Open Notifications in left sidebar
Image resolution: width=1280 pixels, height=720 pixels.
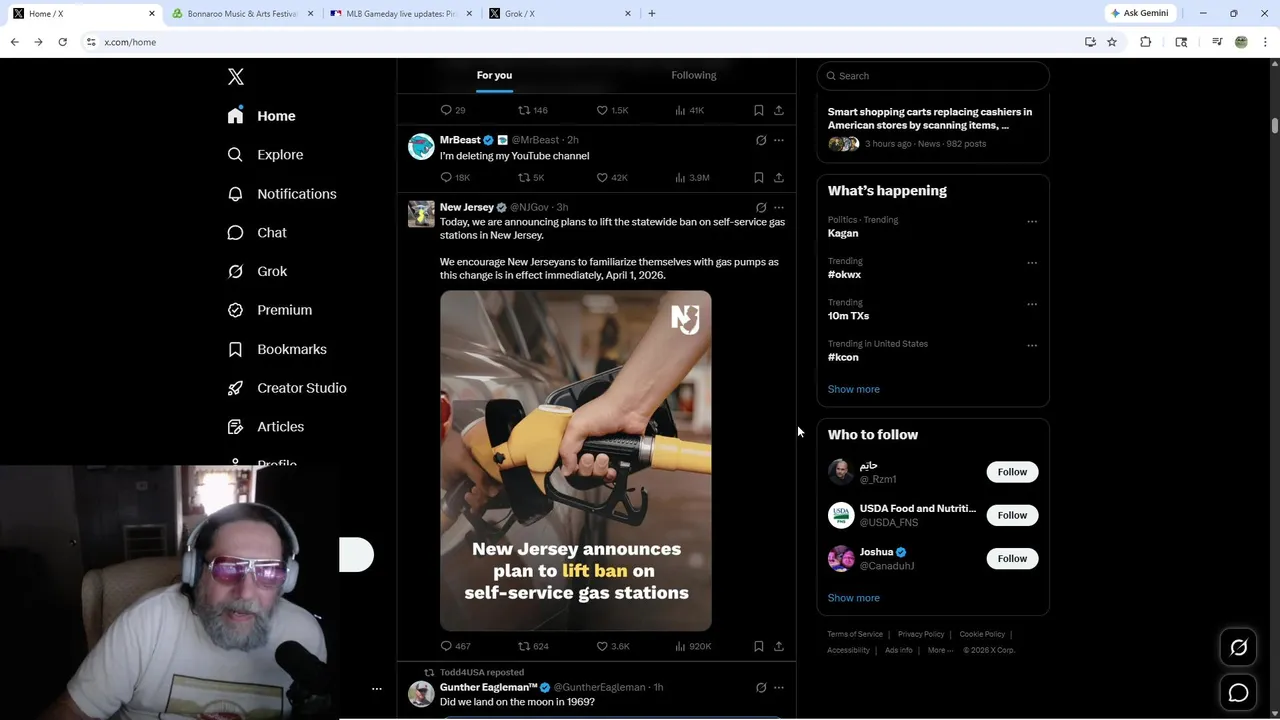click(x=282, y=194)
